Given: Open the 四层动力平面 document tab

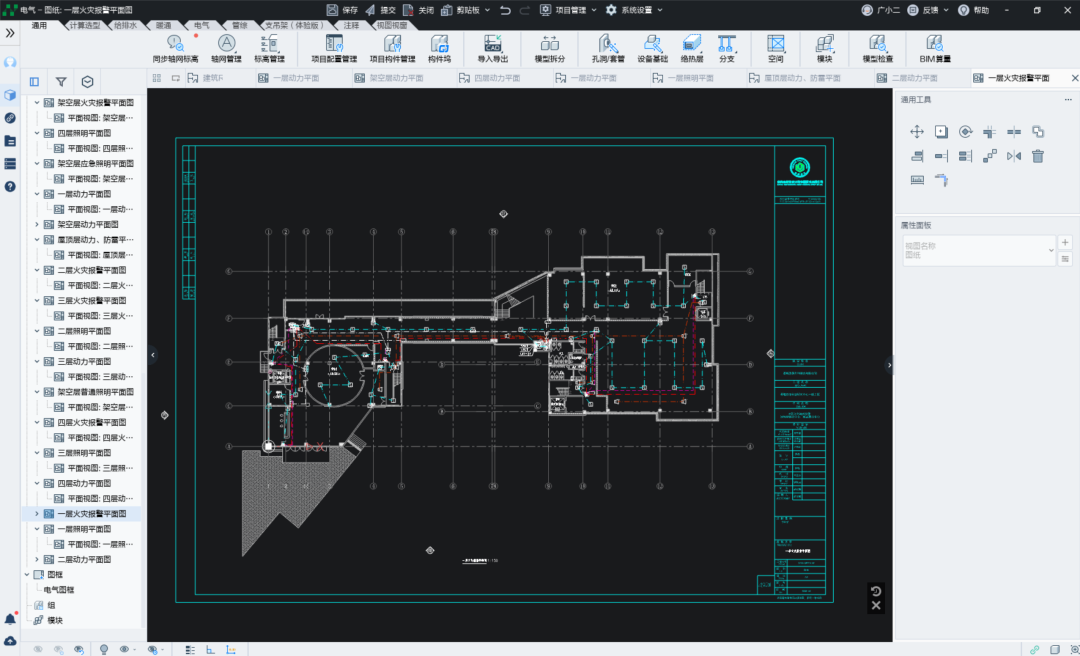Looking at the screenshot, I should pyautogui.click(x=497, y=79).
